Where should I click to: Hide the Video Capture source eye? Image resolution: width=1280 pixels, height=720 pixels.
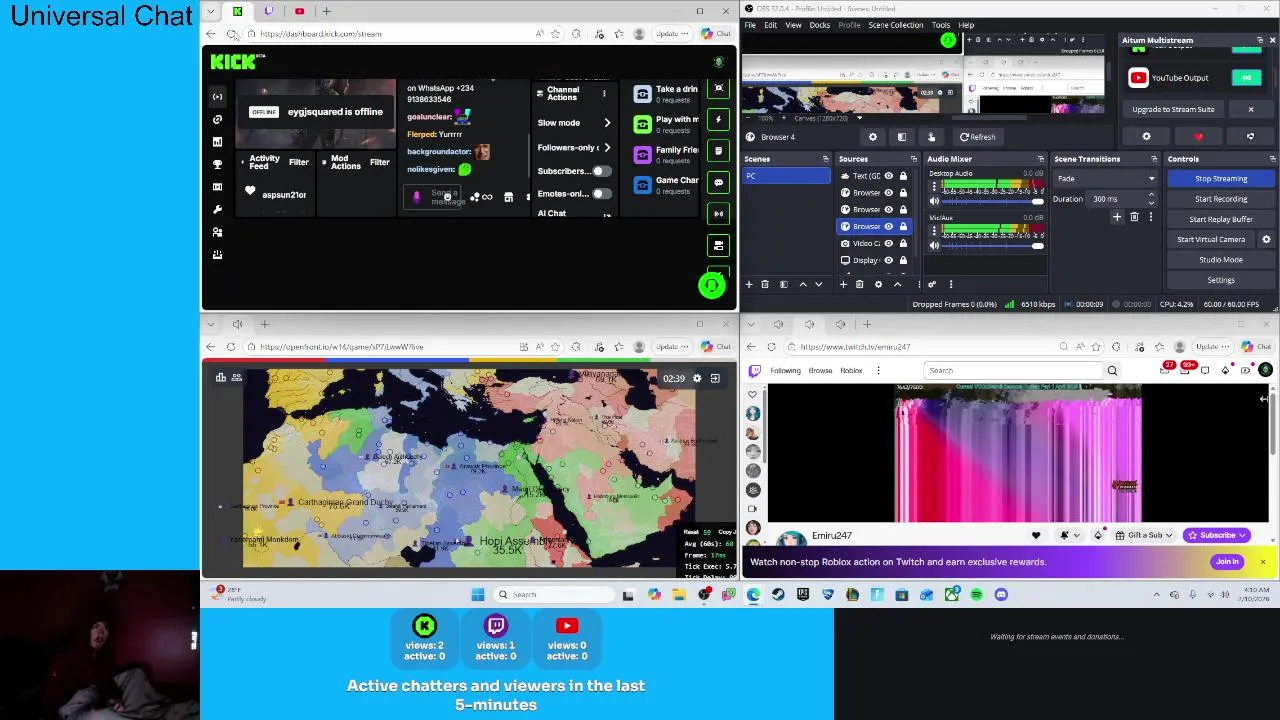(888, 243)
